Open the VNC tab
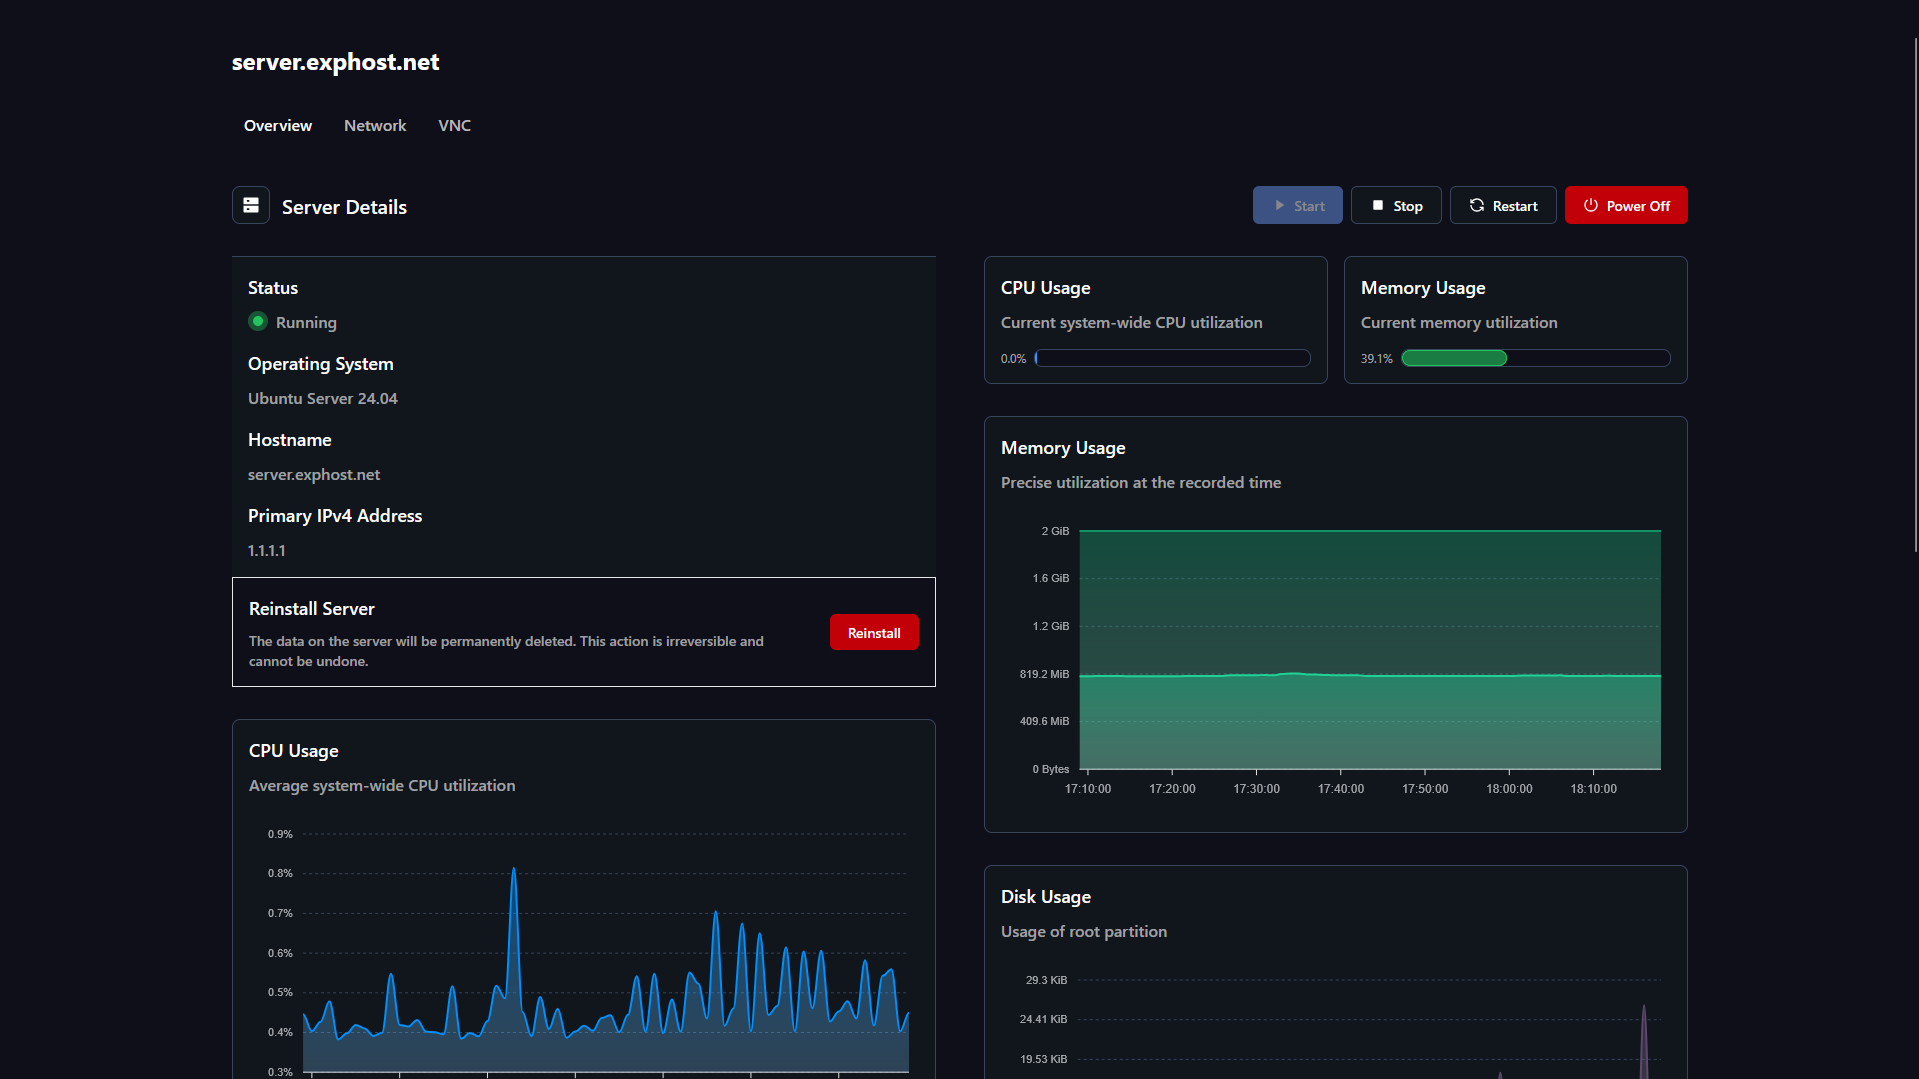This screenshot has width=1919, height=1079. click(x=454, y=126)
